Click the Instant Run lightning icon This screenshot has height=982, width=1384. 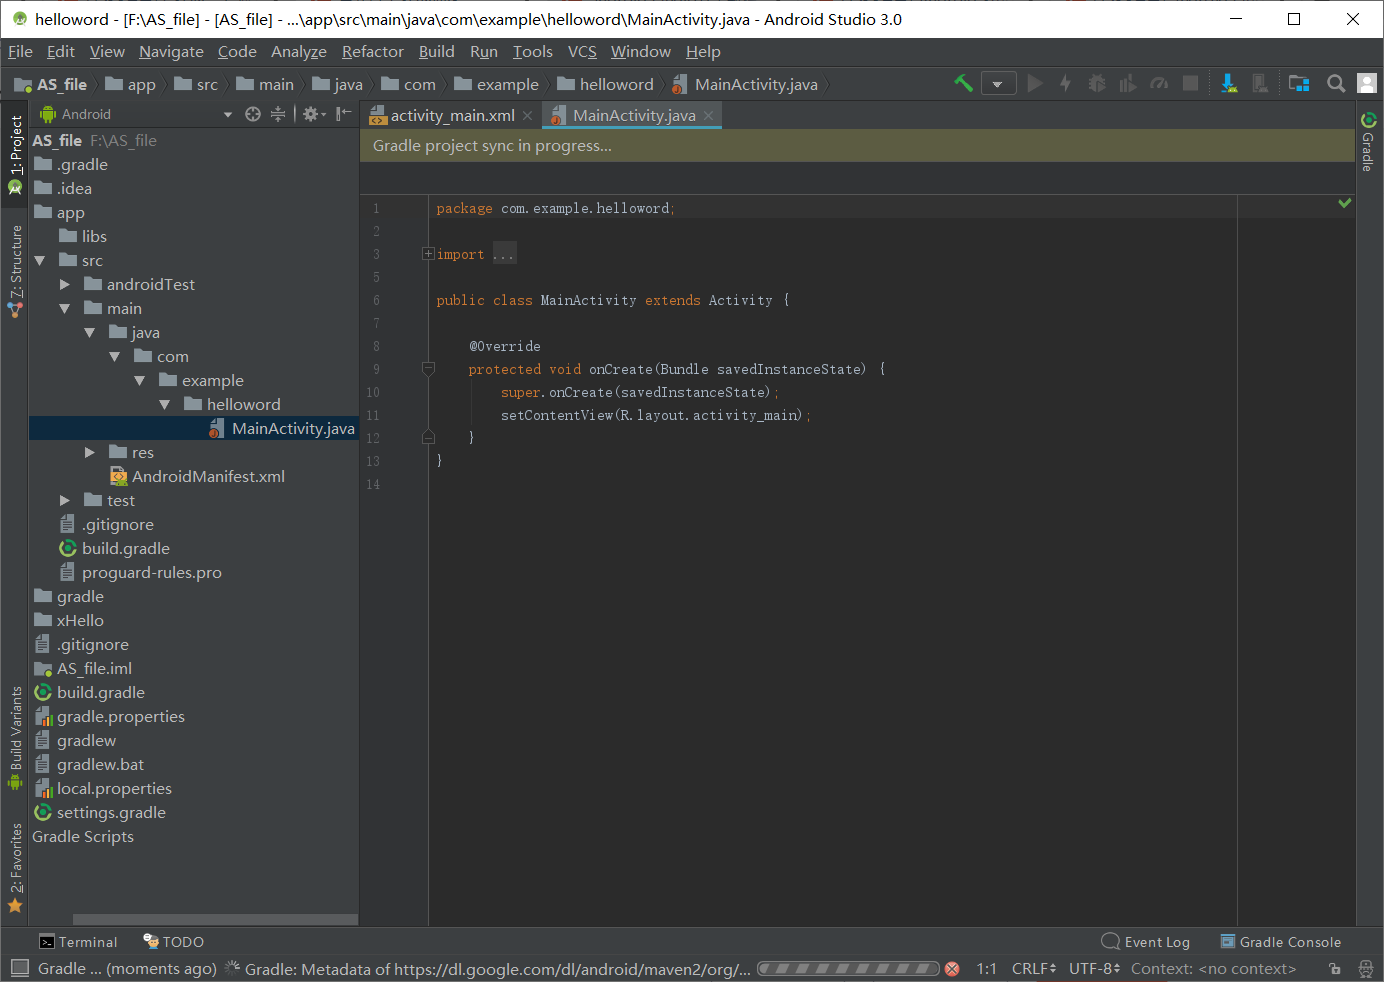pos(1065,84)
